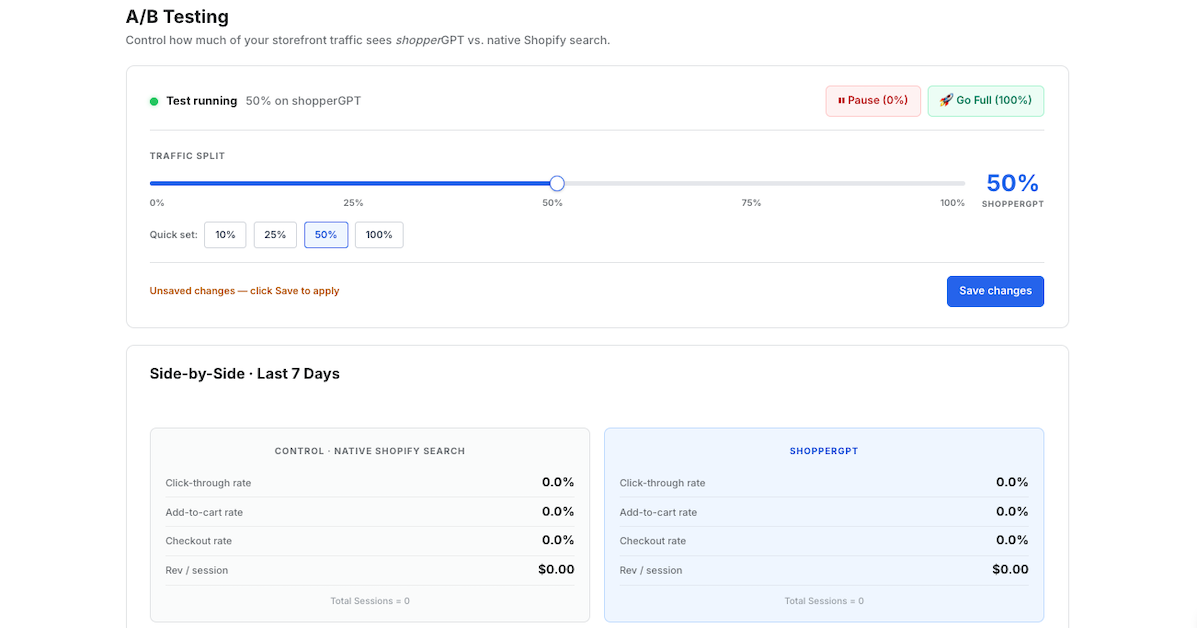This screenshot has width=1197, height=628.
Task: Click the Control card's 'Total Sessions = 0' text
Action: coord(369,601)
